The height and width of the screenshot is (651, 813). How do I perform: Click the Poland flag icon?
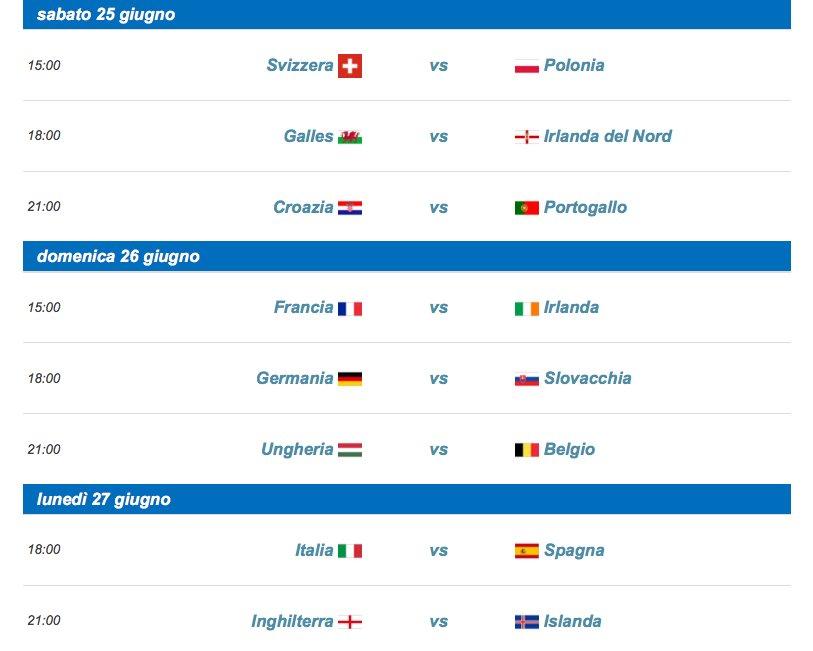(526, 66)
